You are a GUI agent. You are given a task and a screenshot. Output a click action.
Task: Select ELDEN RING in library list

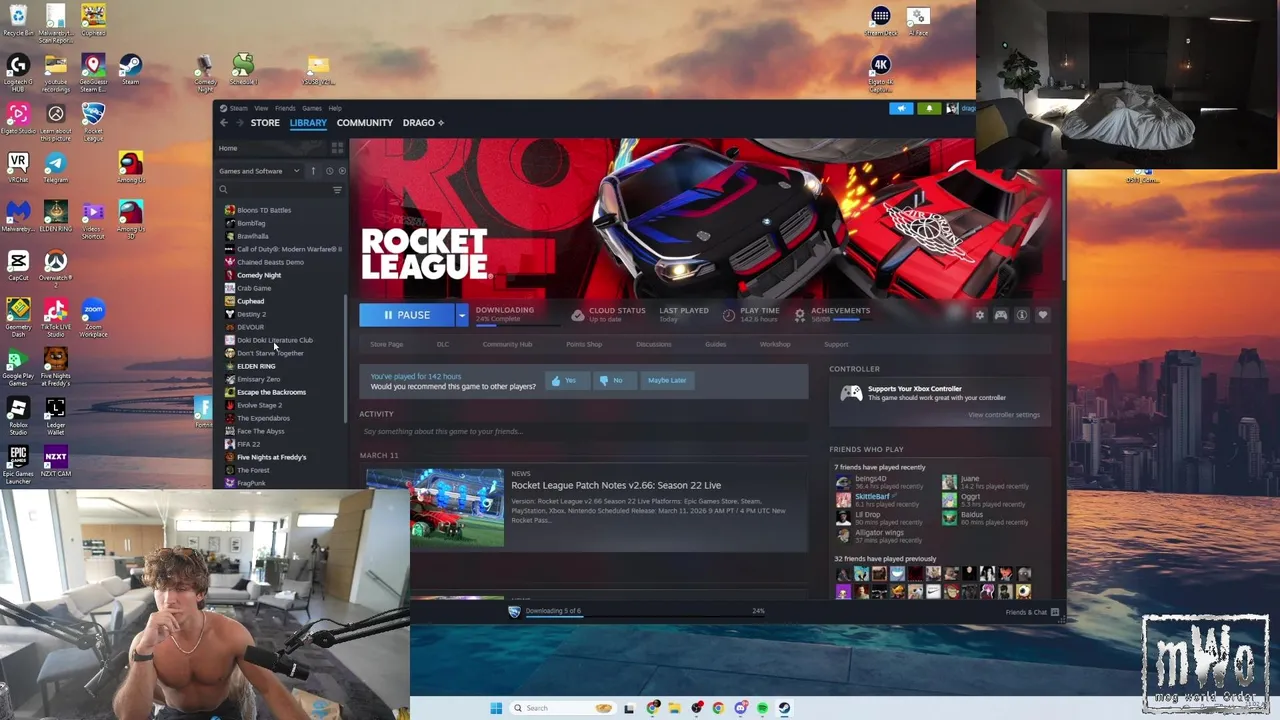[256, 366]
